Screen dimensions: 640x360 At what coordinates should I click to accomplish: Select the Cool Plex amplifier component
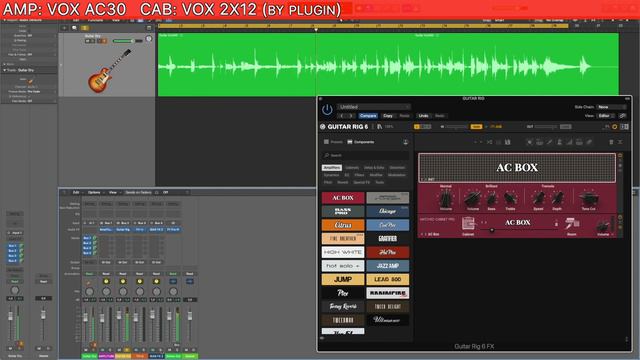pos(387,225)
